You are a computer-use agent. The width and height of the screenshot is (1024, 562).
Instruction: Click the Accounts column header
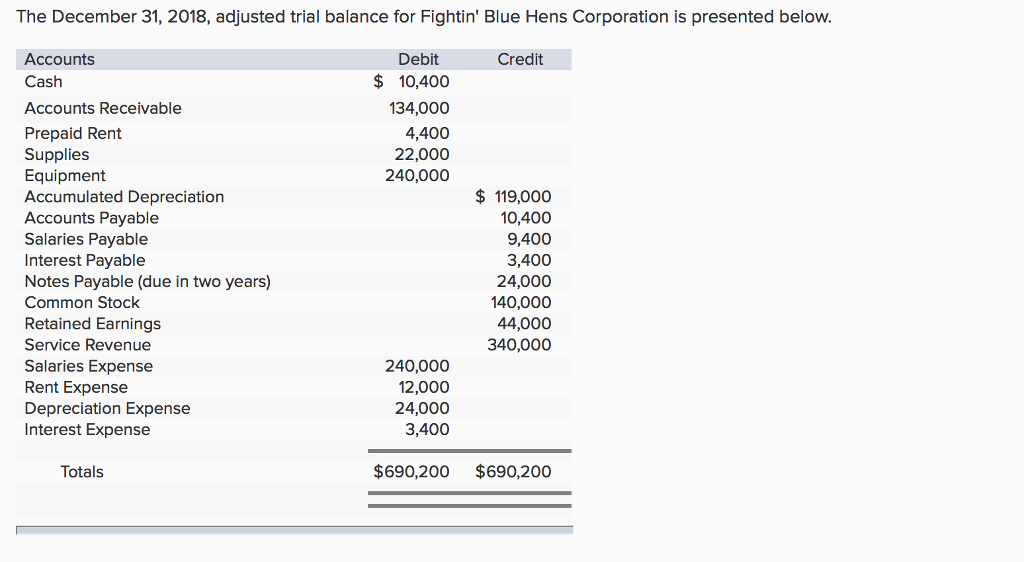[60, 60]
